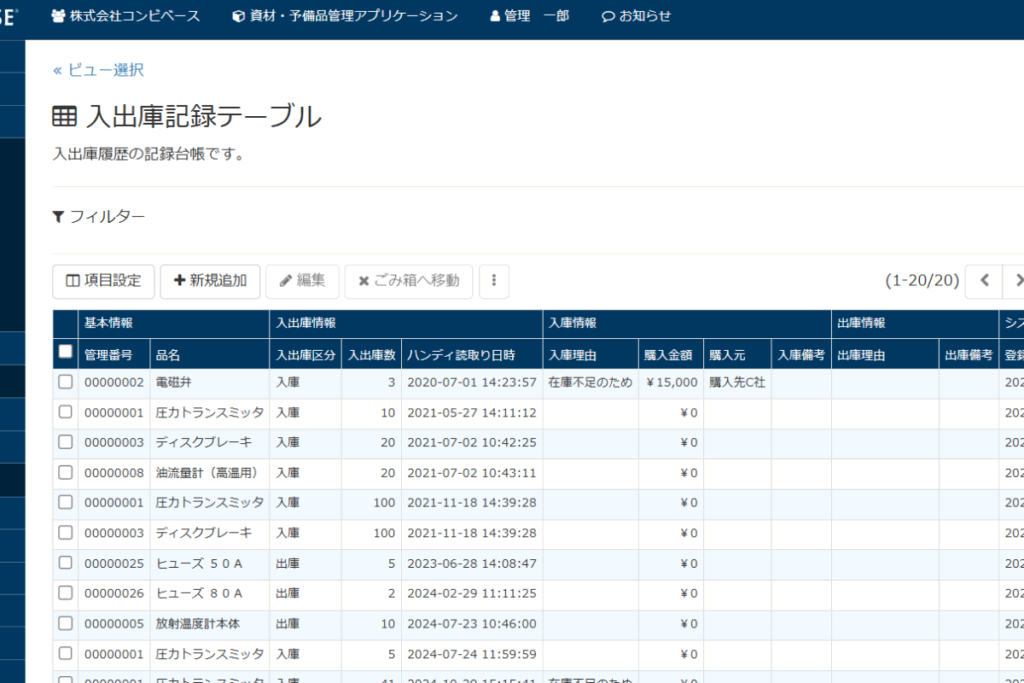Viewport: 1024px width, 683px height.
Task: Click the 購入金額 ¥15,000 cell
Action: (x=671, y=382)
